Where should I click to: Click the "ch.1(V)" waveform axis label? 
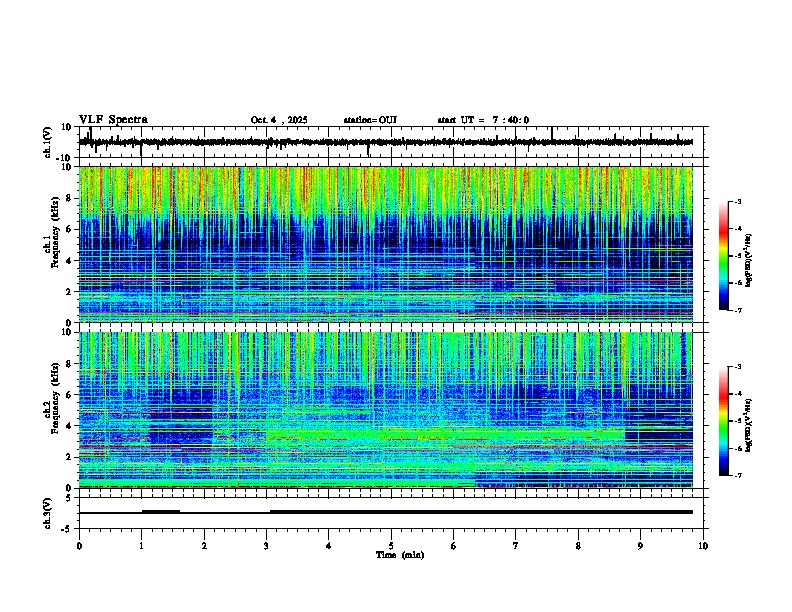click(x=48, y=142)
